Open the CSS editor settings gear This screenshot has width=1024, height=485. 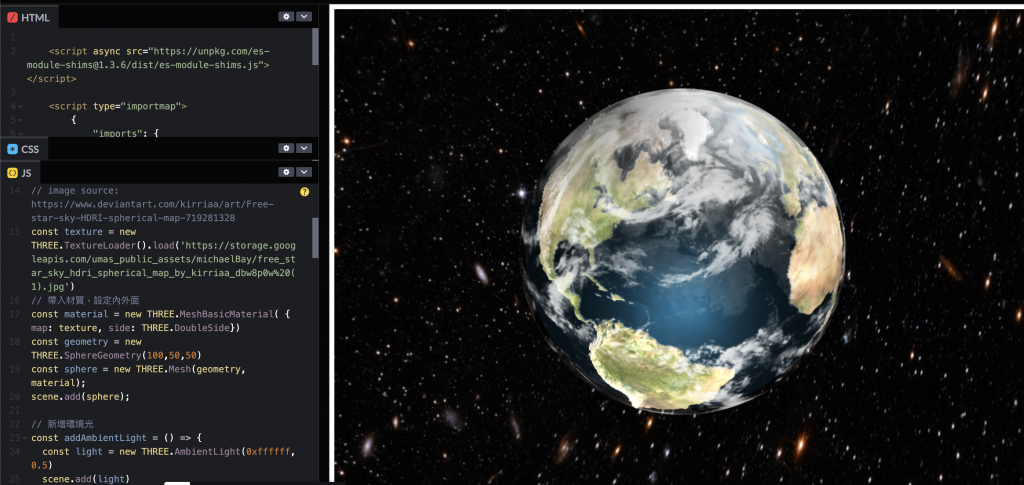click(x=286, y=149)
